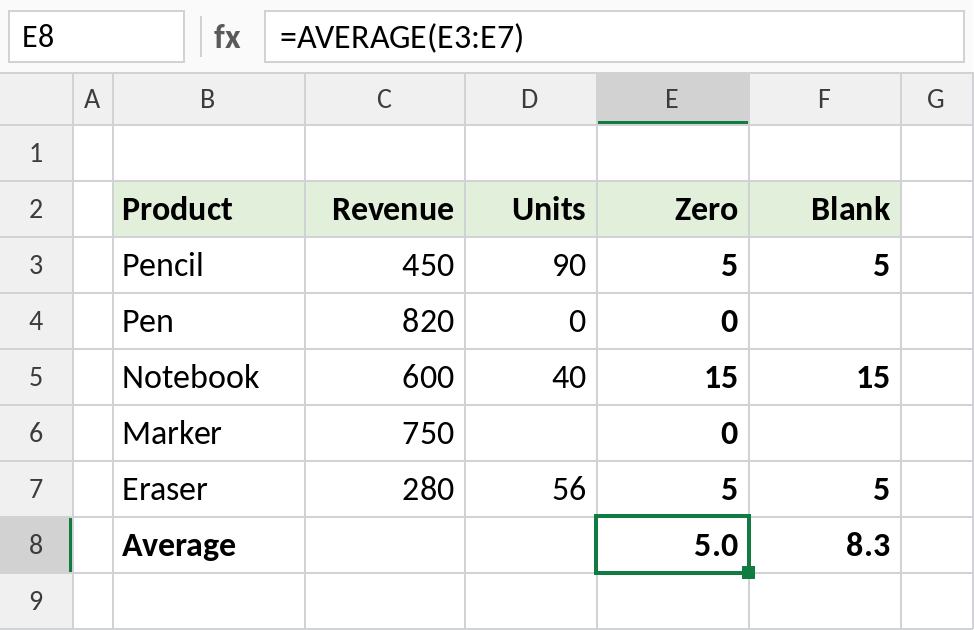
Task: Select column F header
Action: 824,99
